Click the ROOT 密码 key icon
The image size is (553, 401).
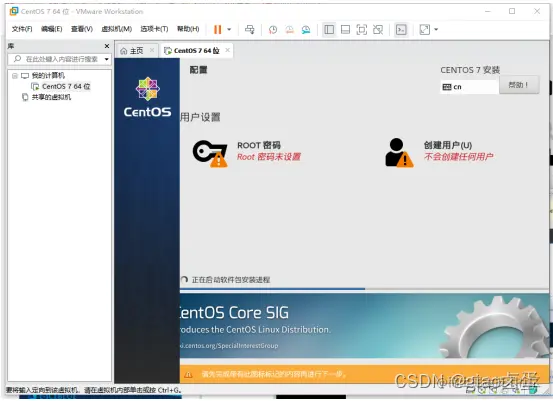(x=210, y=153)
